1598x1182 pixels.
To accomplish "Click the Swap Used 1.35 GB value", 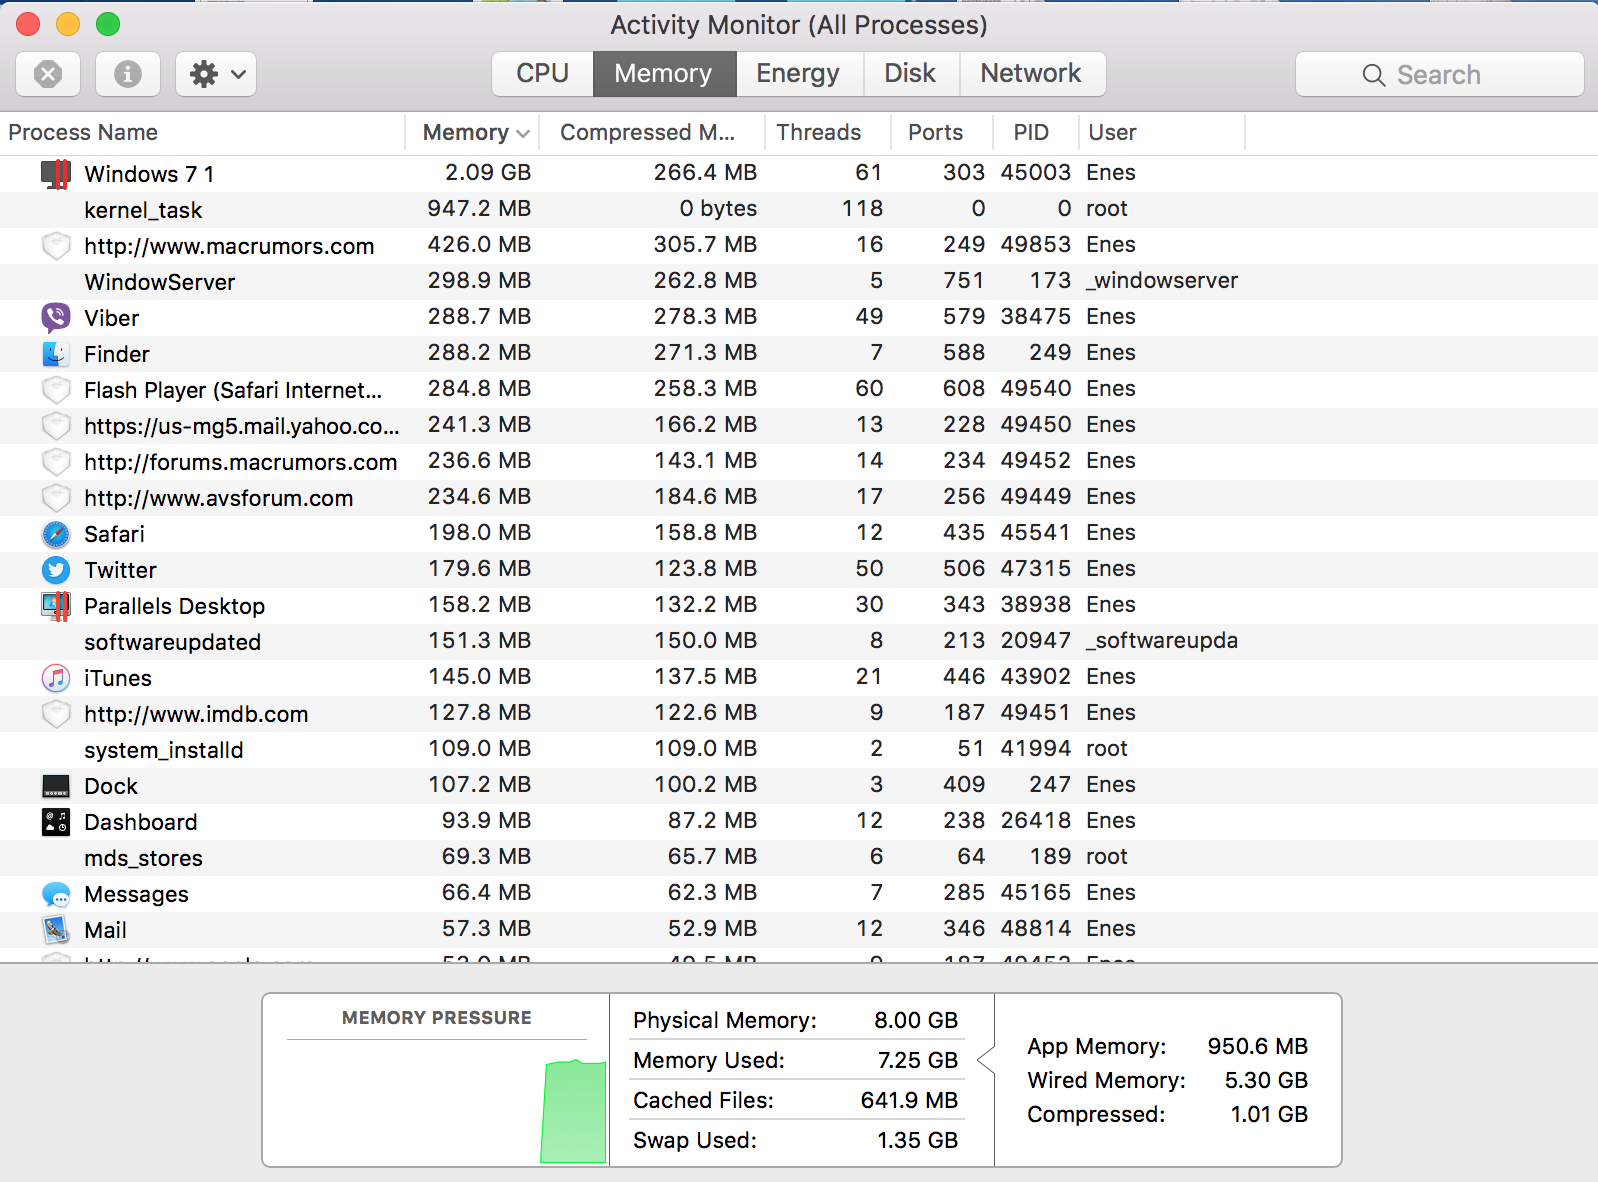I will [918, 1140].
